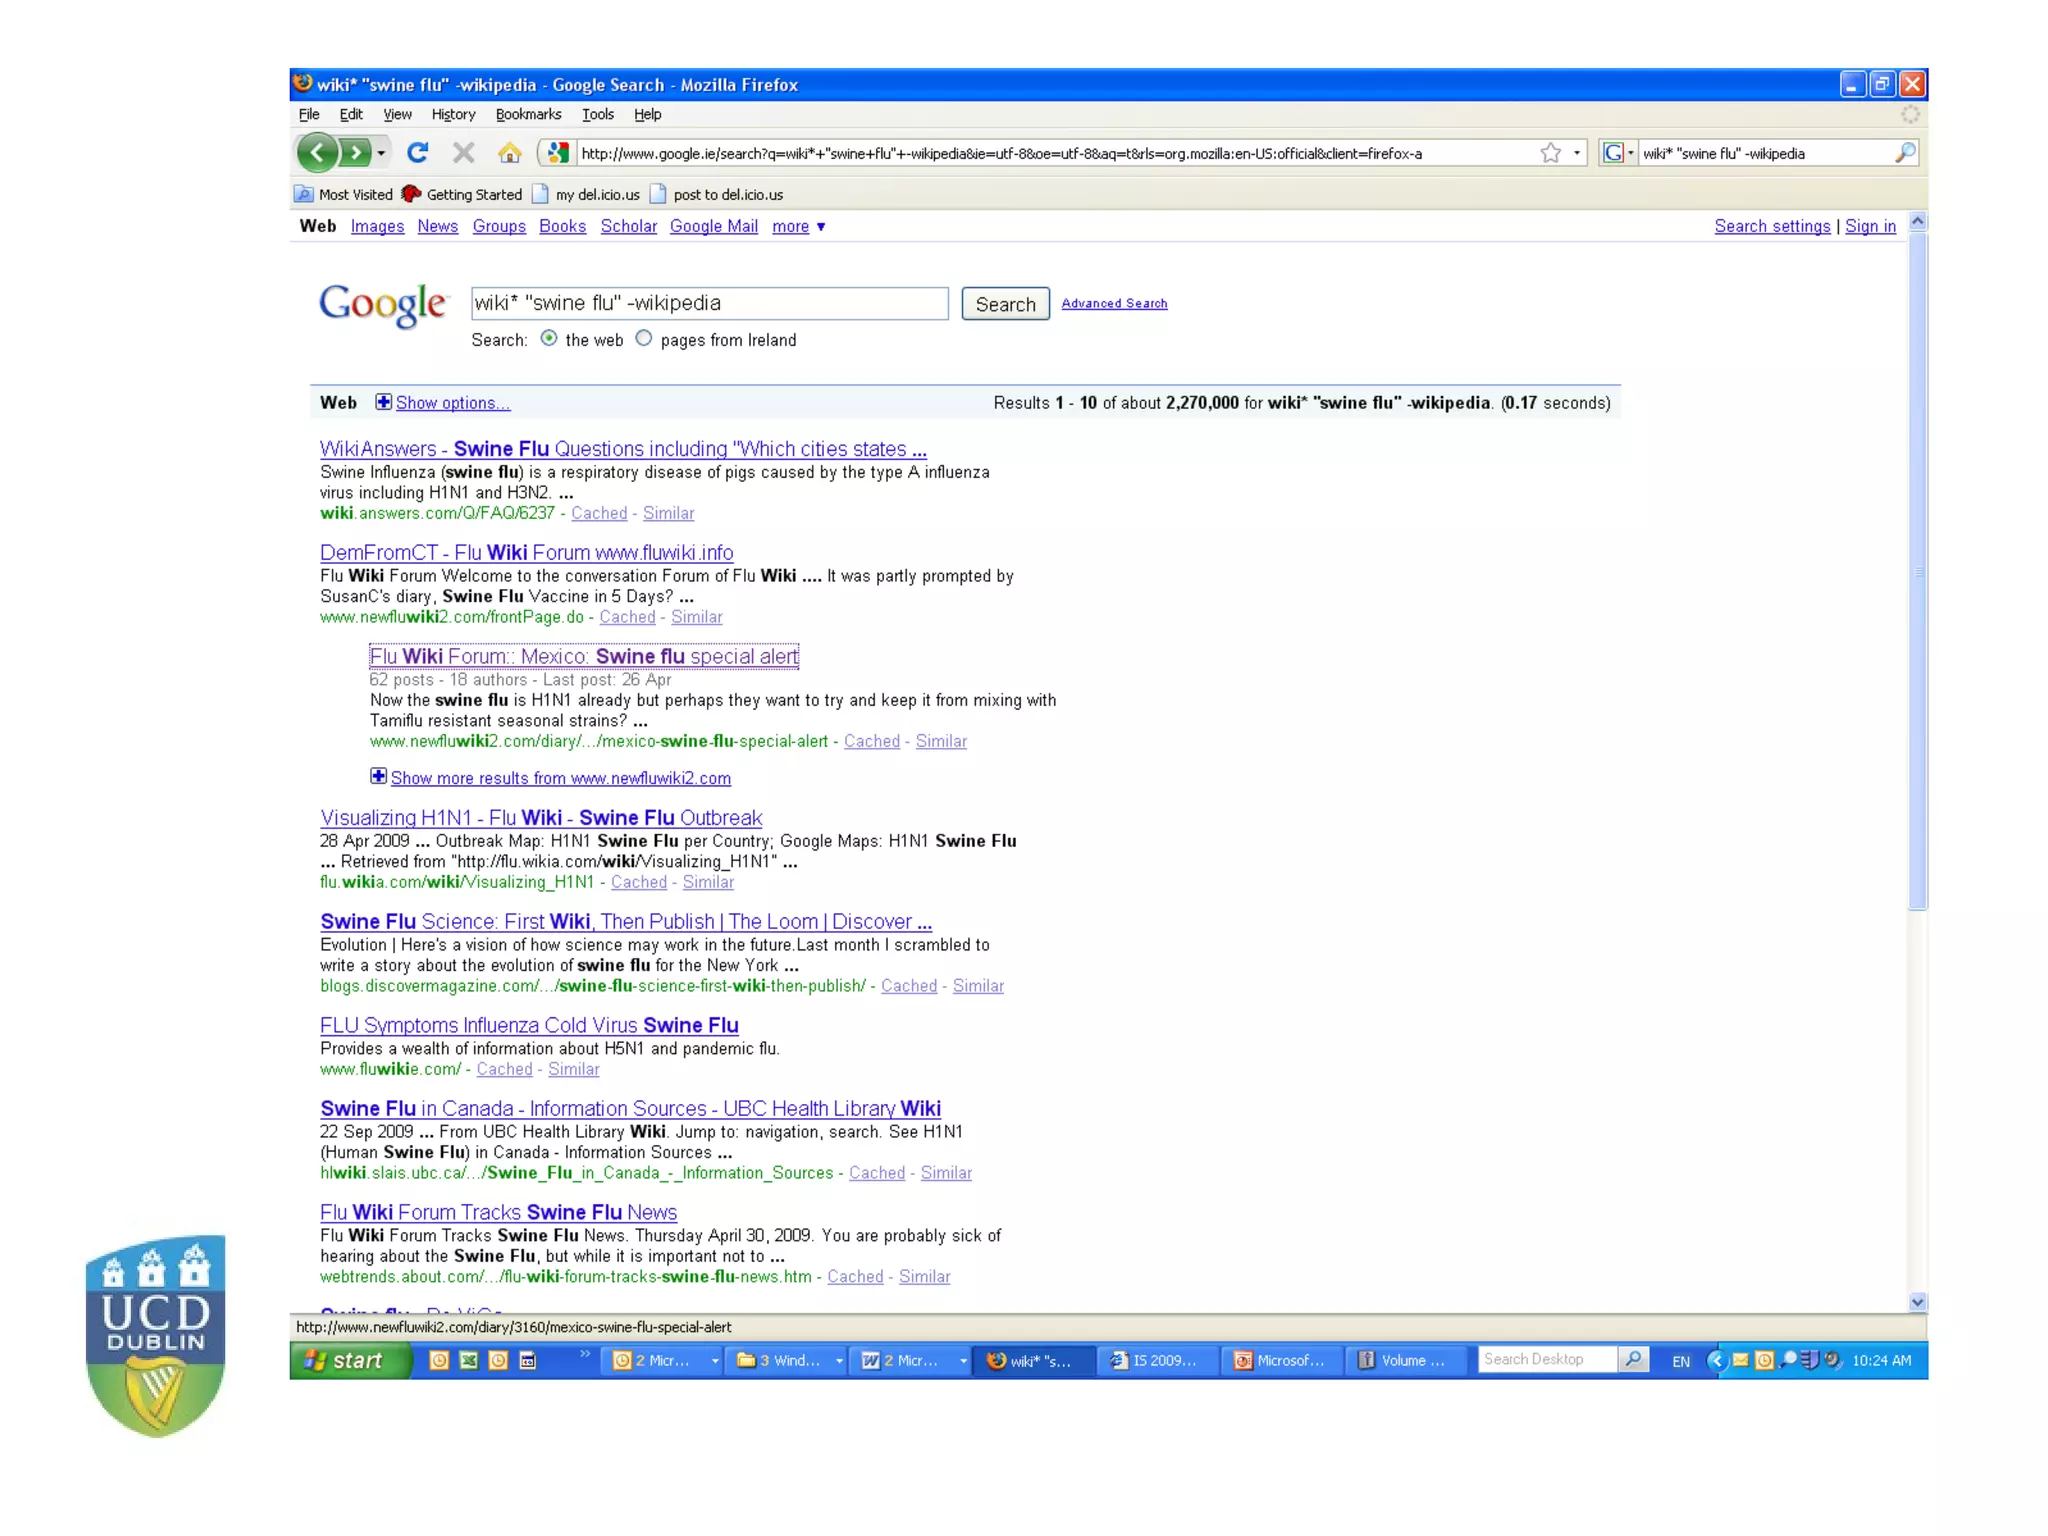
Task: Open the Bookmarks menu
Action: [528, 115]
